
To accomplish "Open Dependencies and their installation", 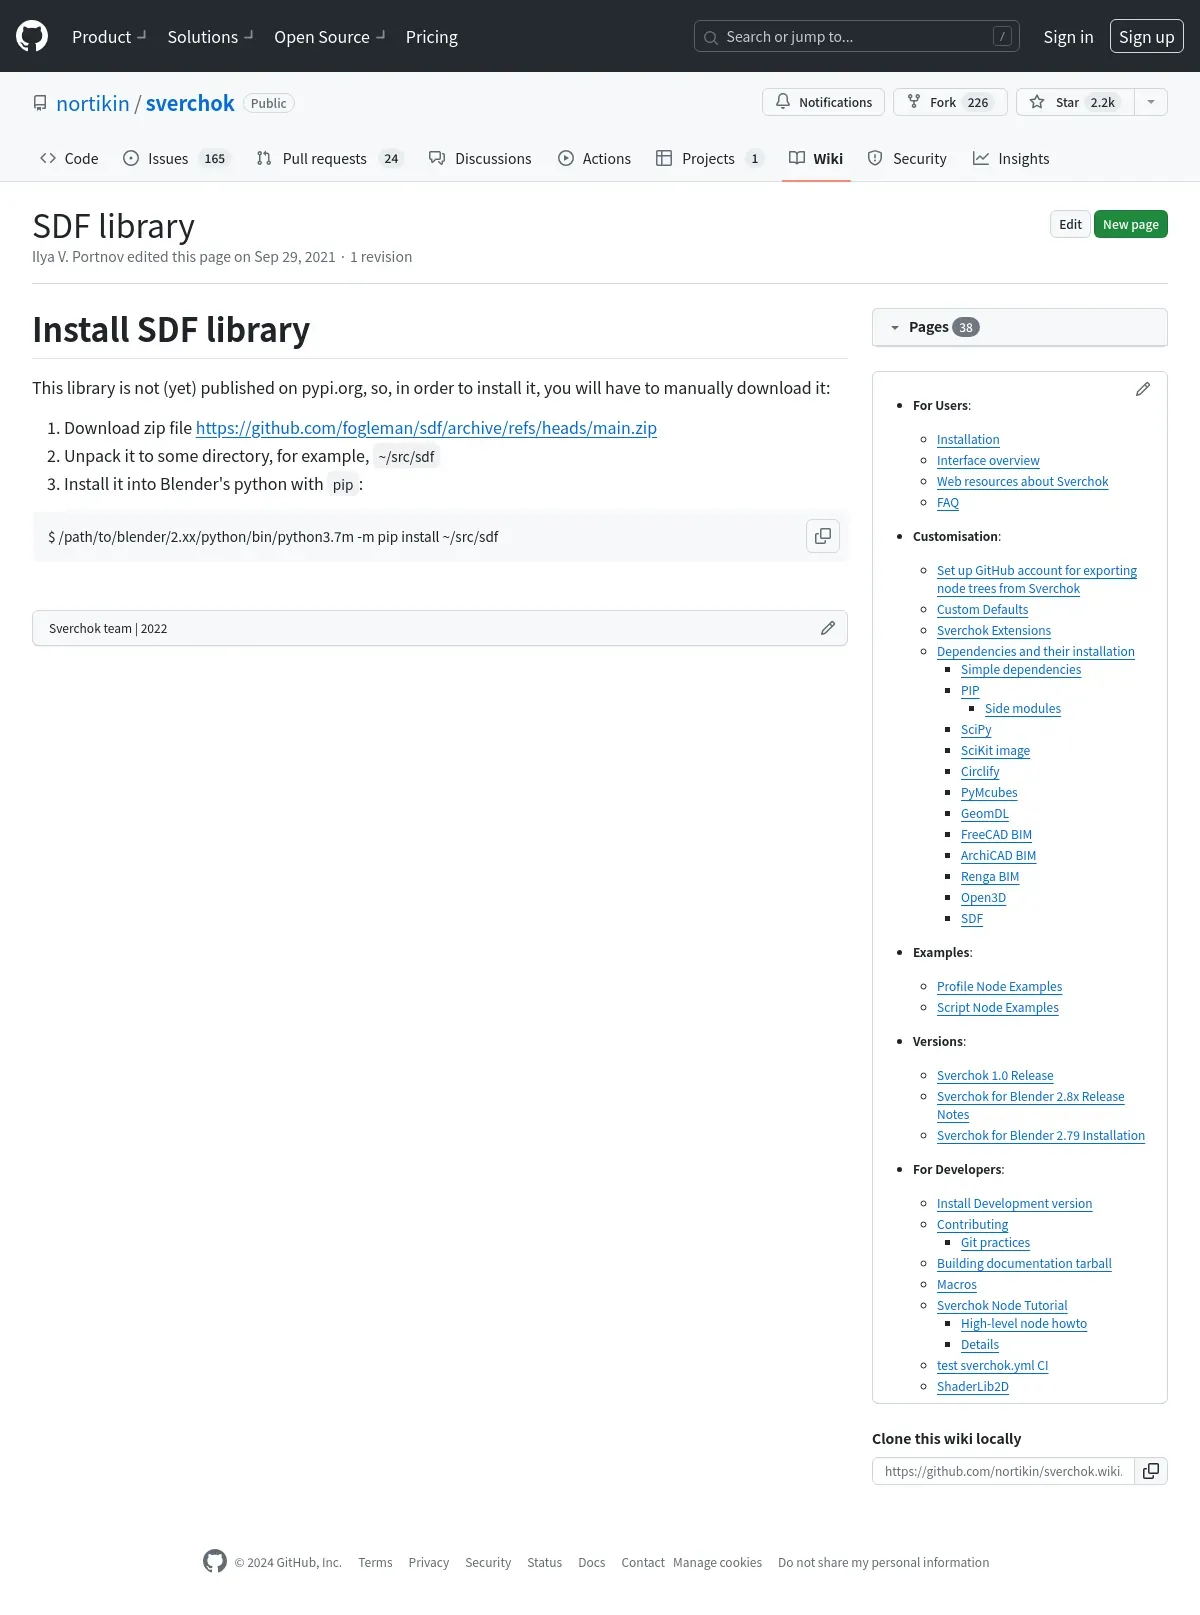I will 1036,651.
